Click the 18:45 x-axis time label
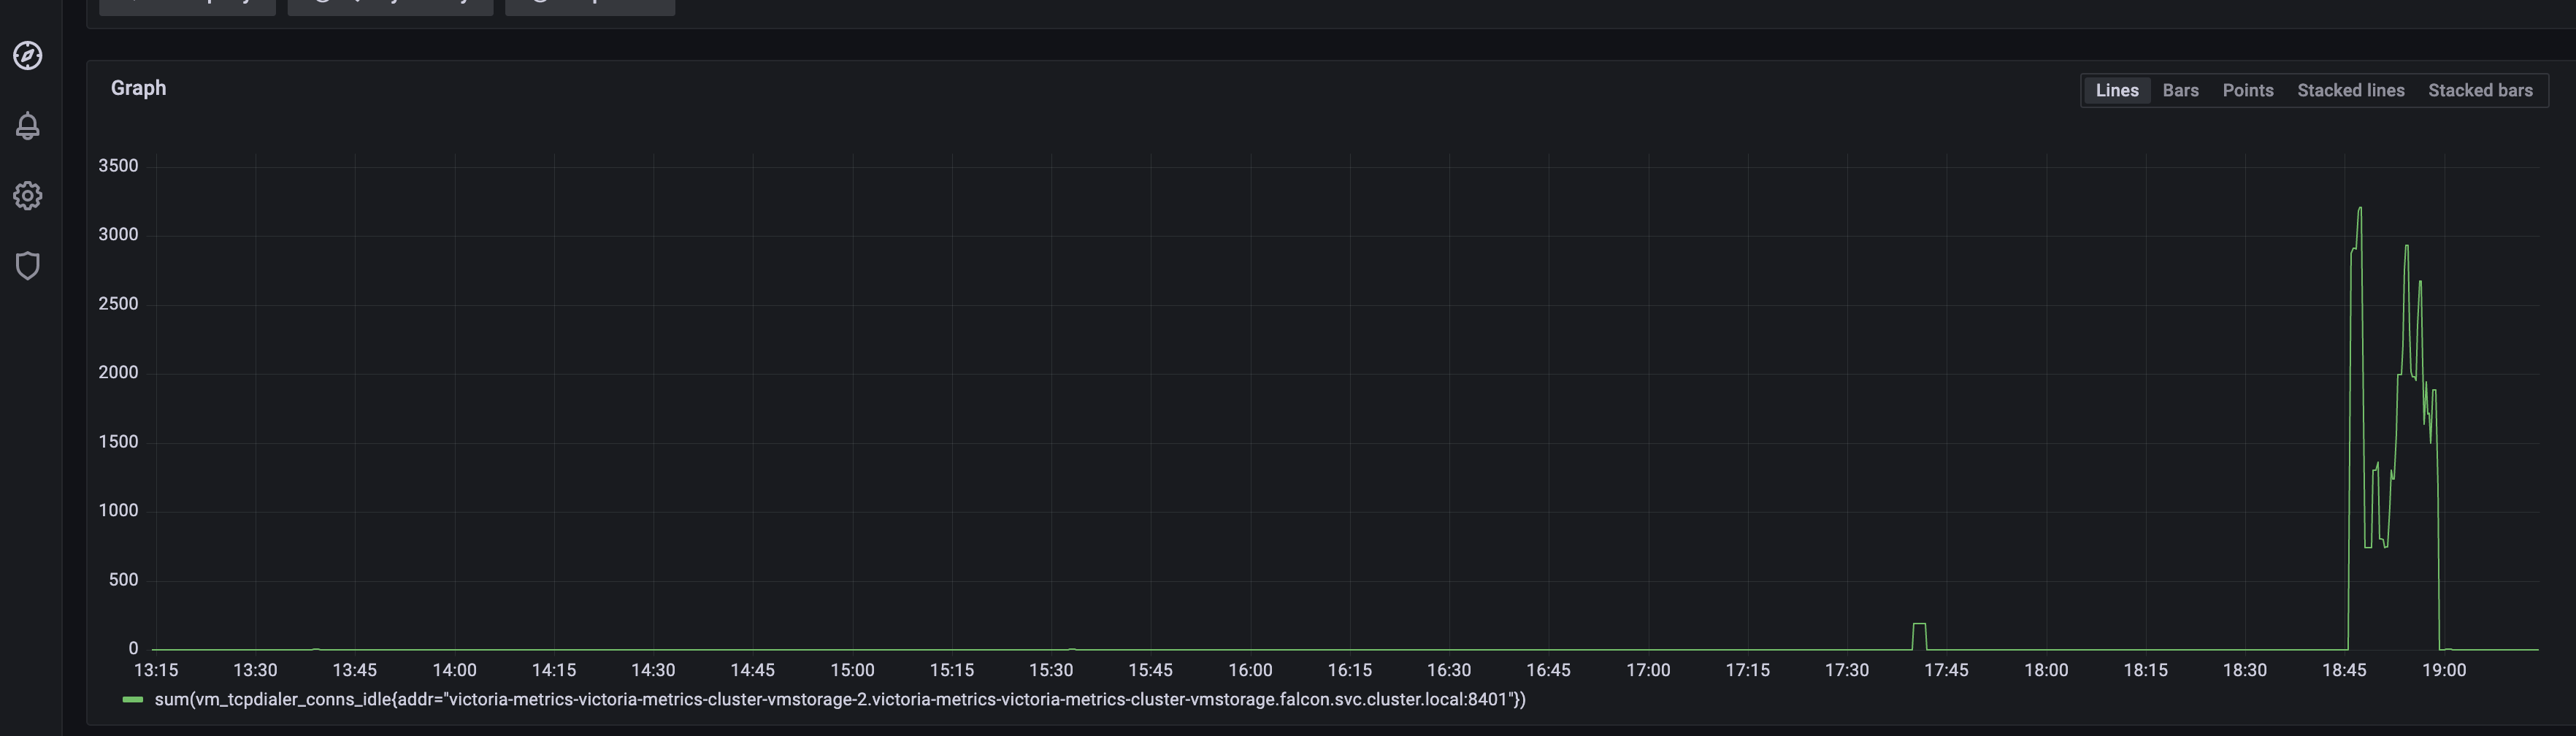Viewport: 2576px width, 736px height. (x=2344, y=670)
